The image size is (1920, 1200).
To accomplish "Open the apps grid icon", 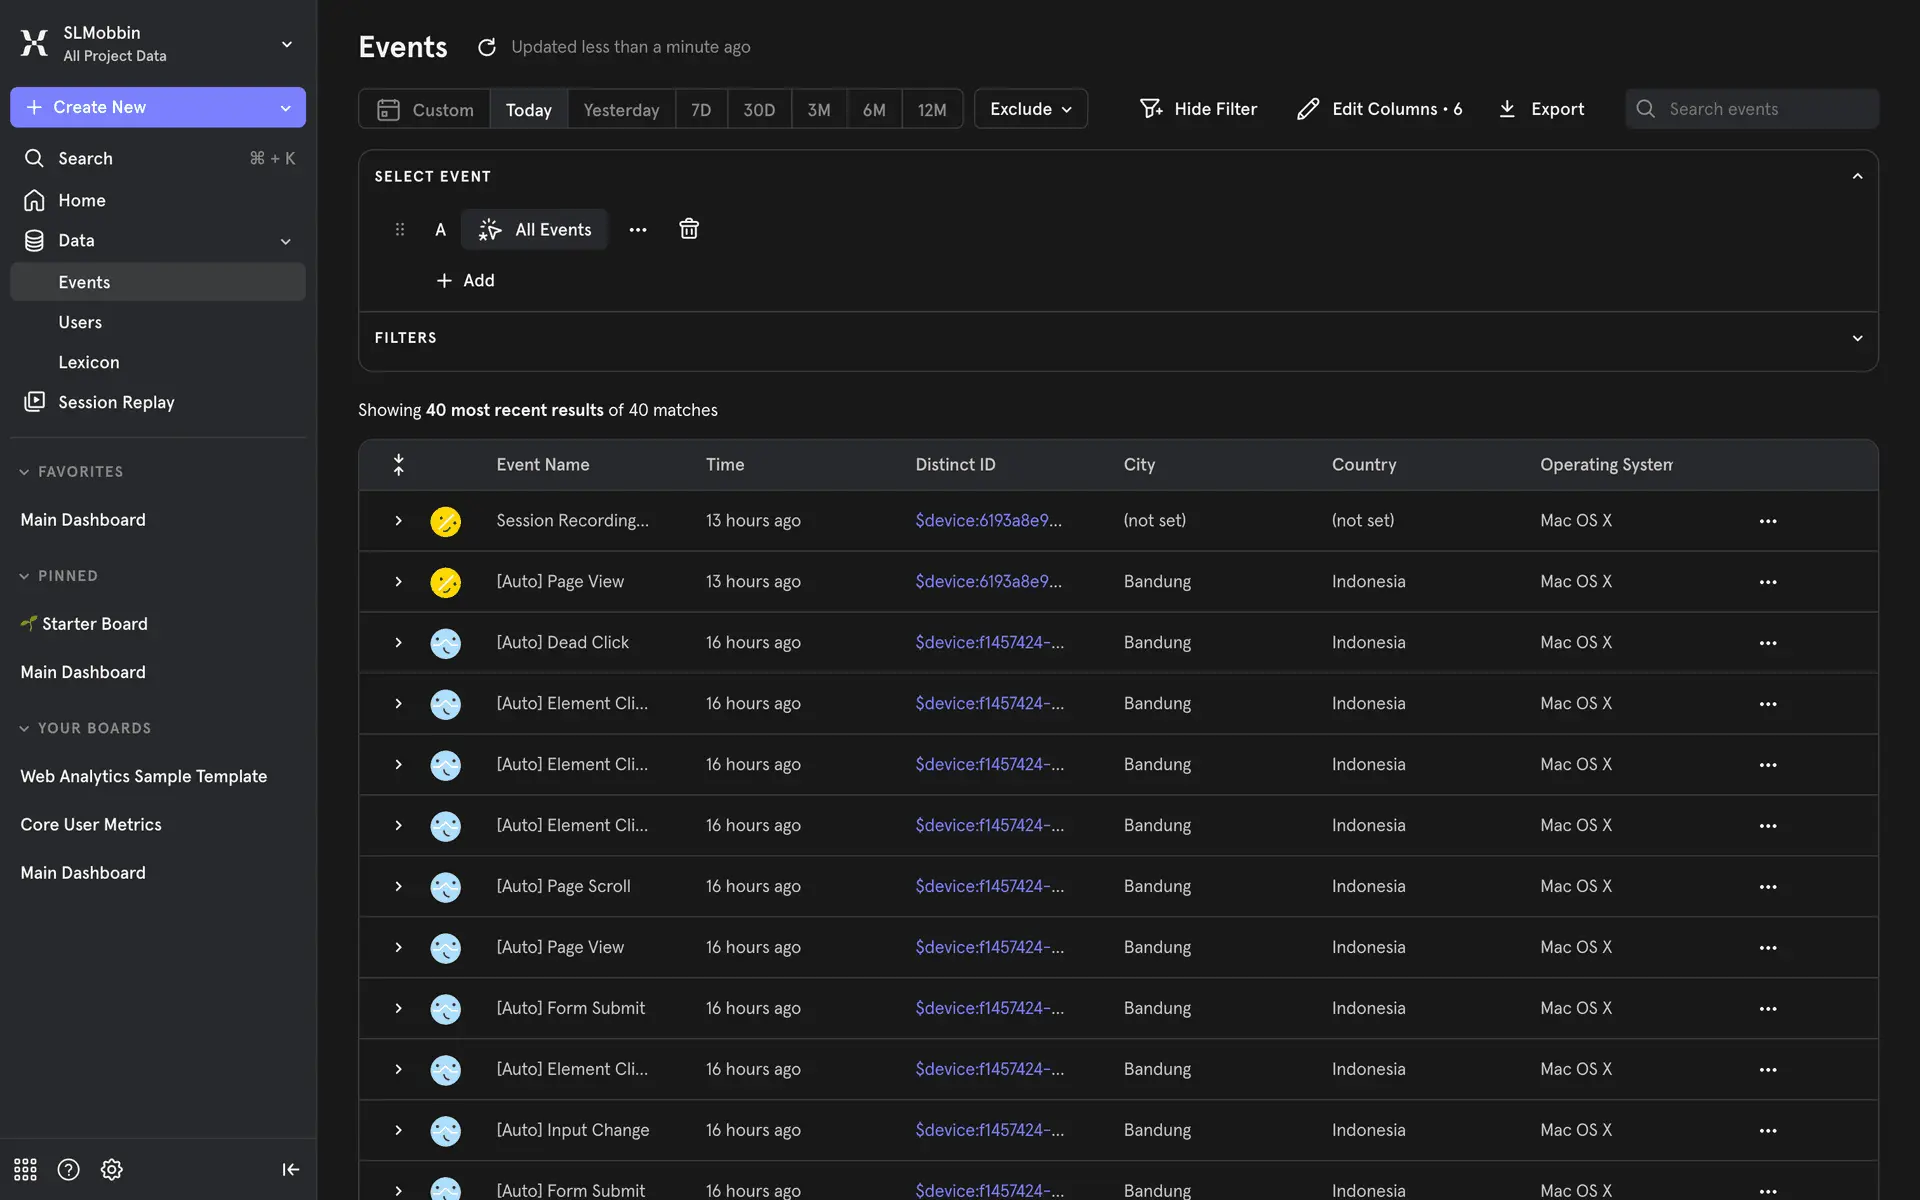I will pyautogui.click(x=25, y=1169).
